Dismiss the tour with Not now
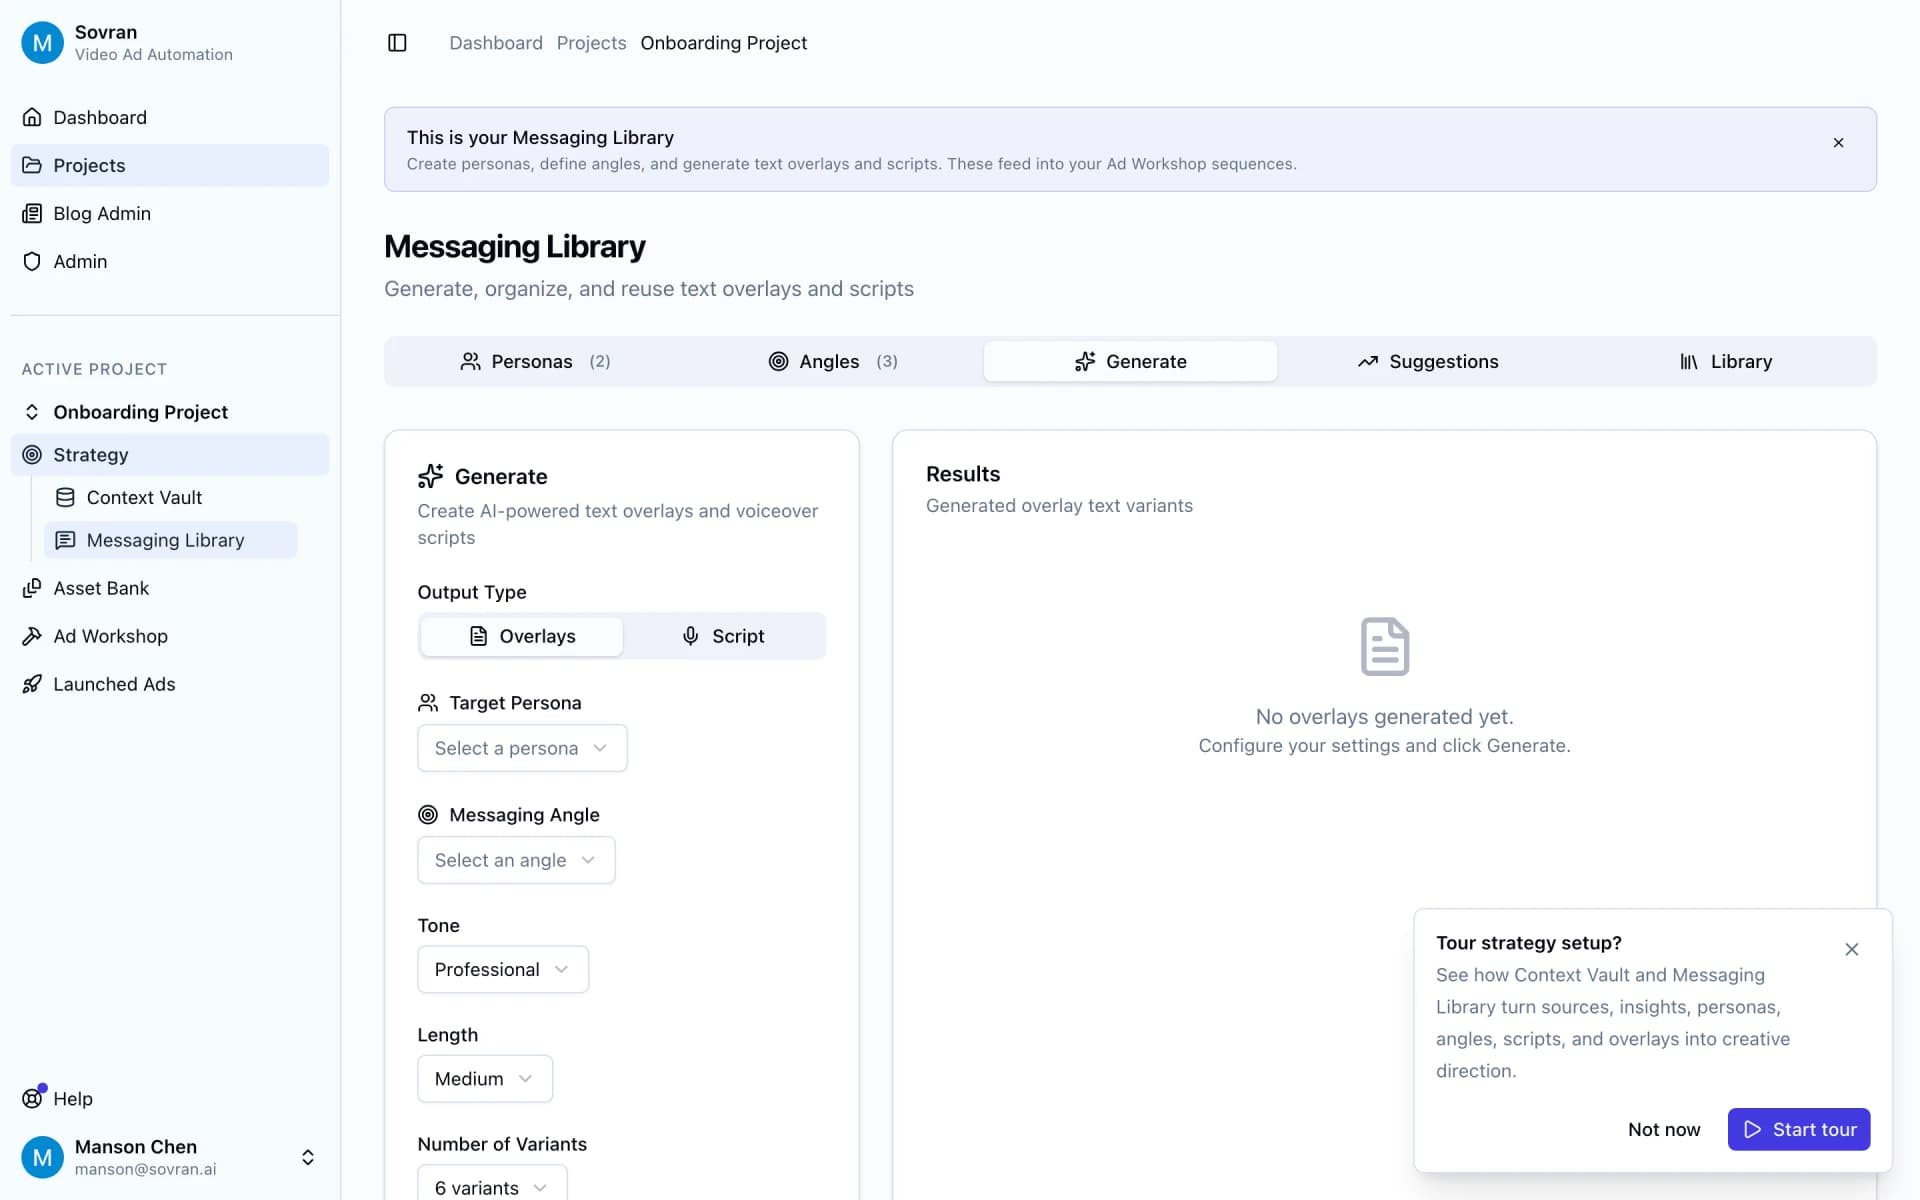 tap(1663, 1129)
